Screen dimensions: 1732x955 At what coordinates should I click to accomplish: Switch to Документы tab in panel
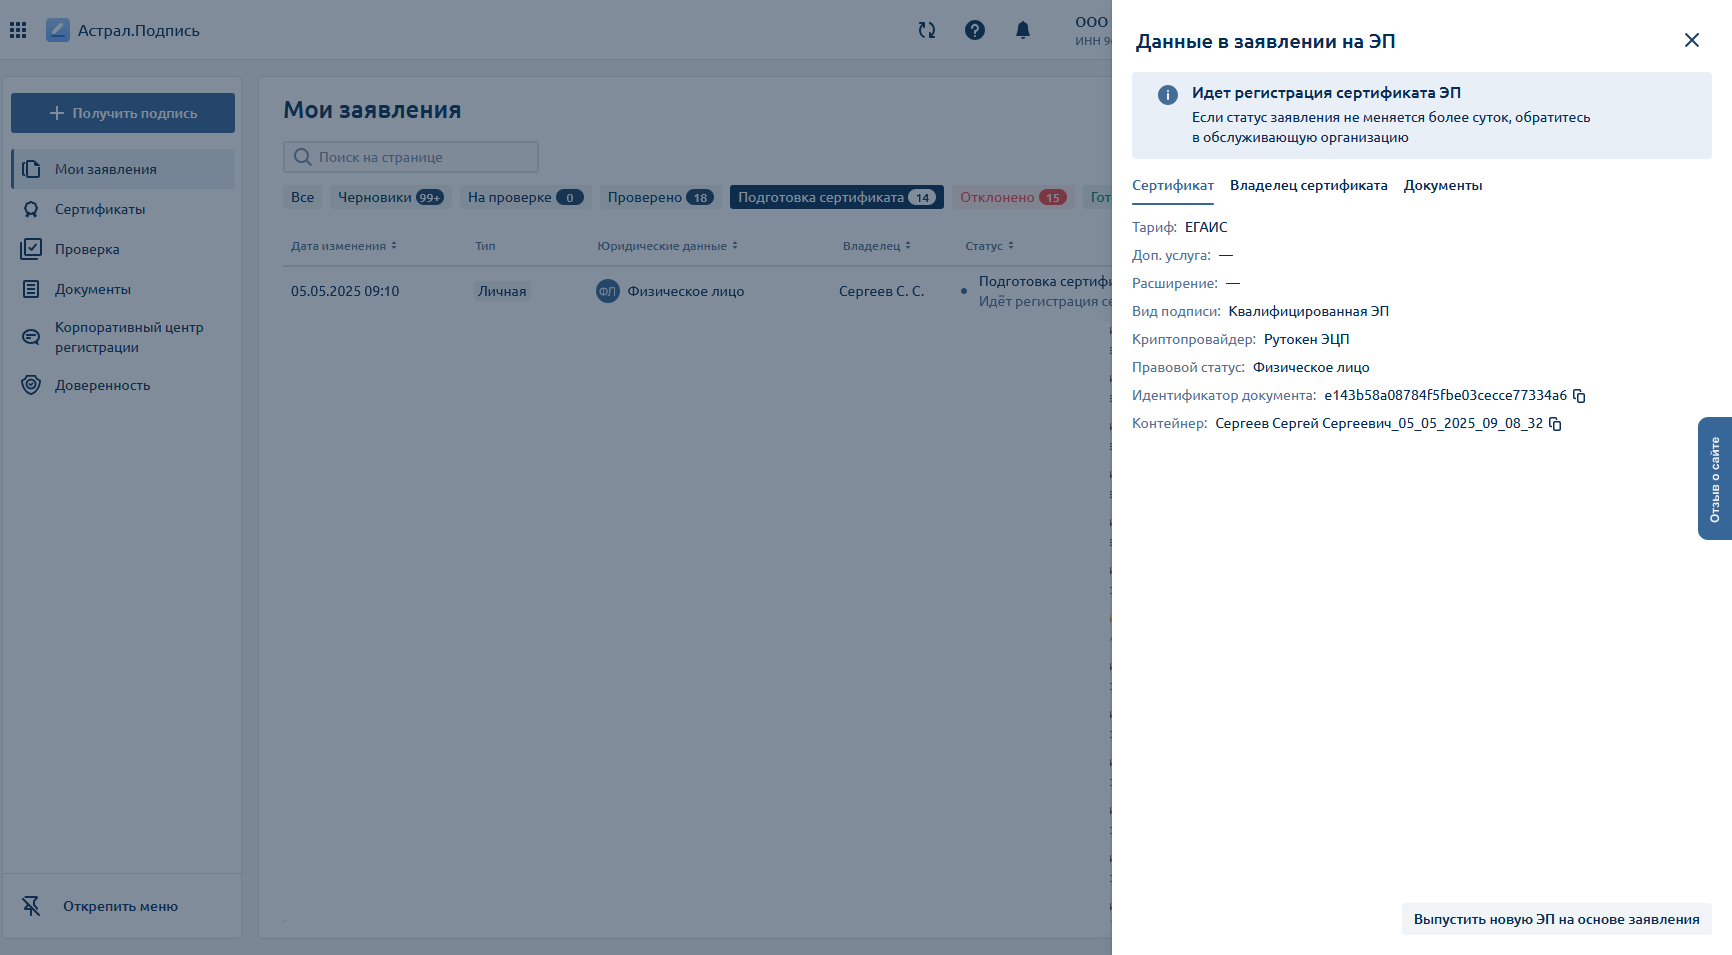[x=1442, y=185]
